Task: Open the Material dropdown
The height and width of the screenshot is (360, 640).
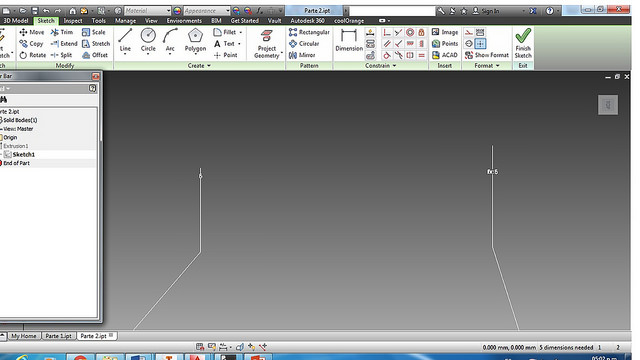Action: [147, 11]
